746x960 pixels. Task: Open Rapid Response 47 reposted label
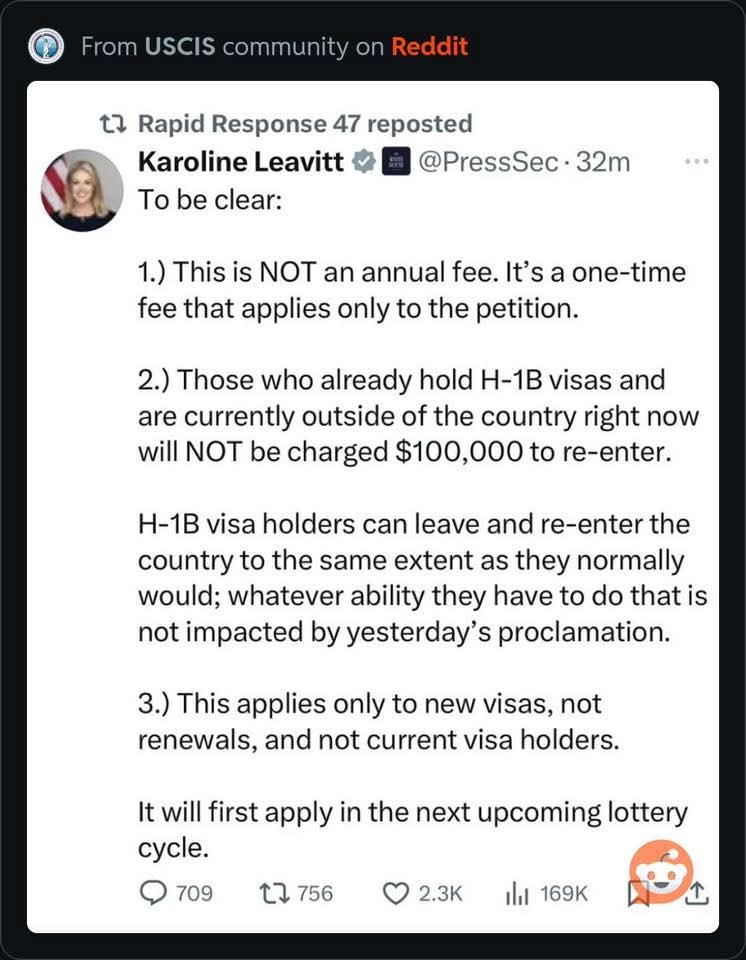(x=305, y=124)
